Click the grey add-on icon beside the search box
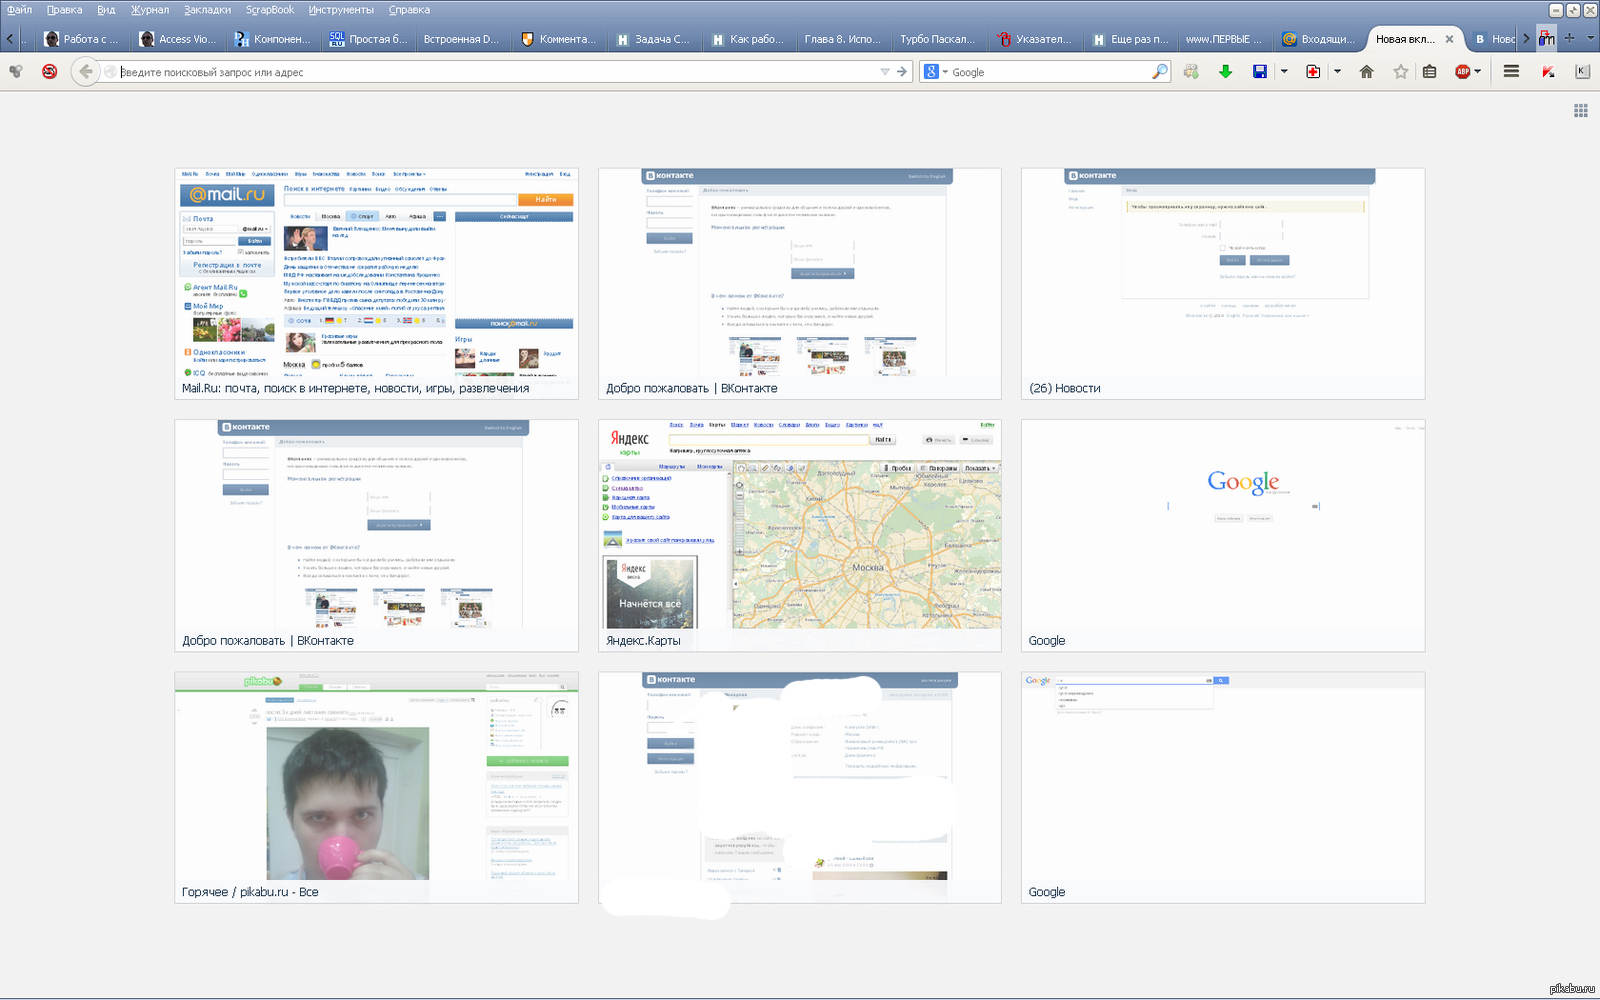The height and width of the screenshot is (1000, 1600). (x=1191, y=72)
